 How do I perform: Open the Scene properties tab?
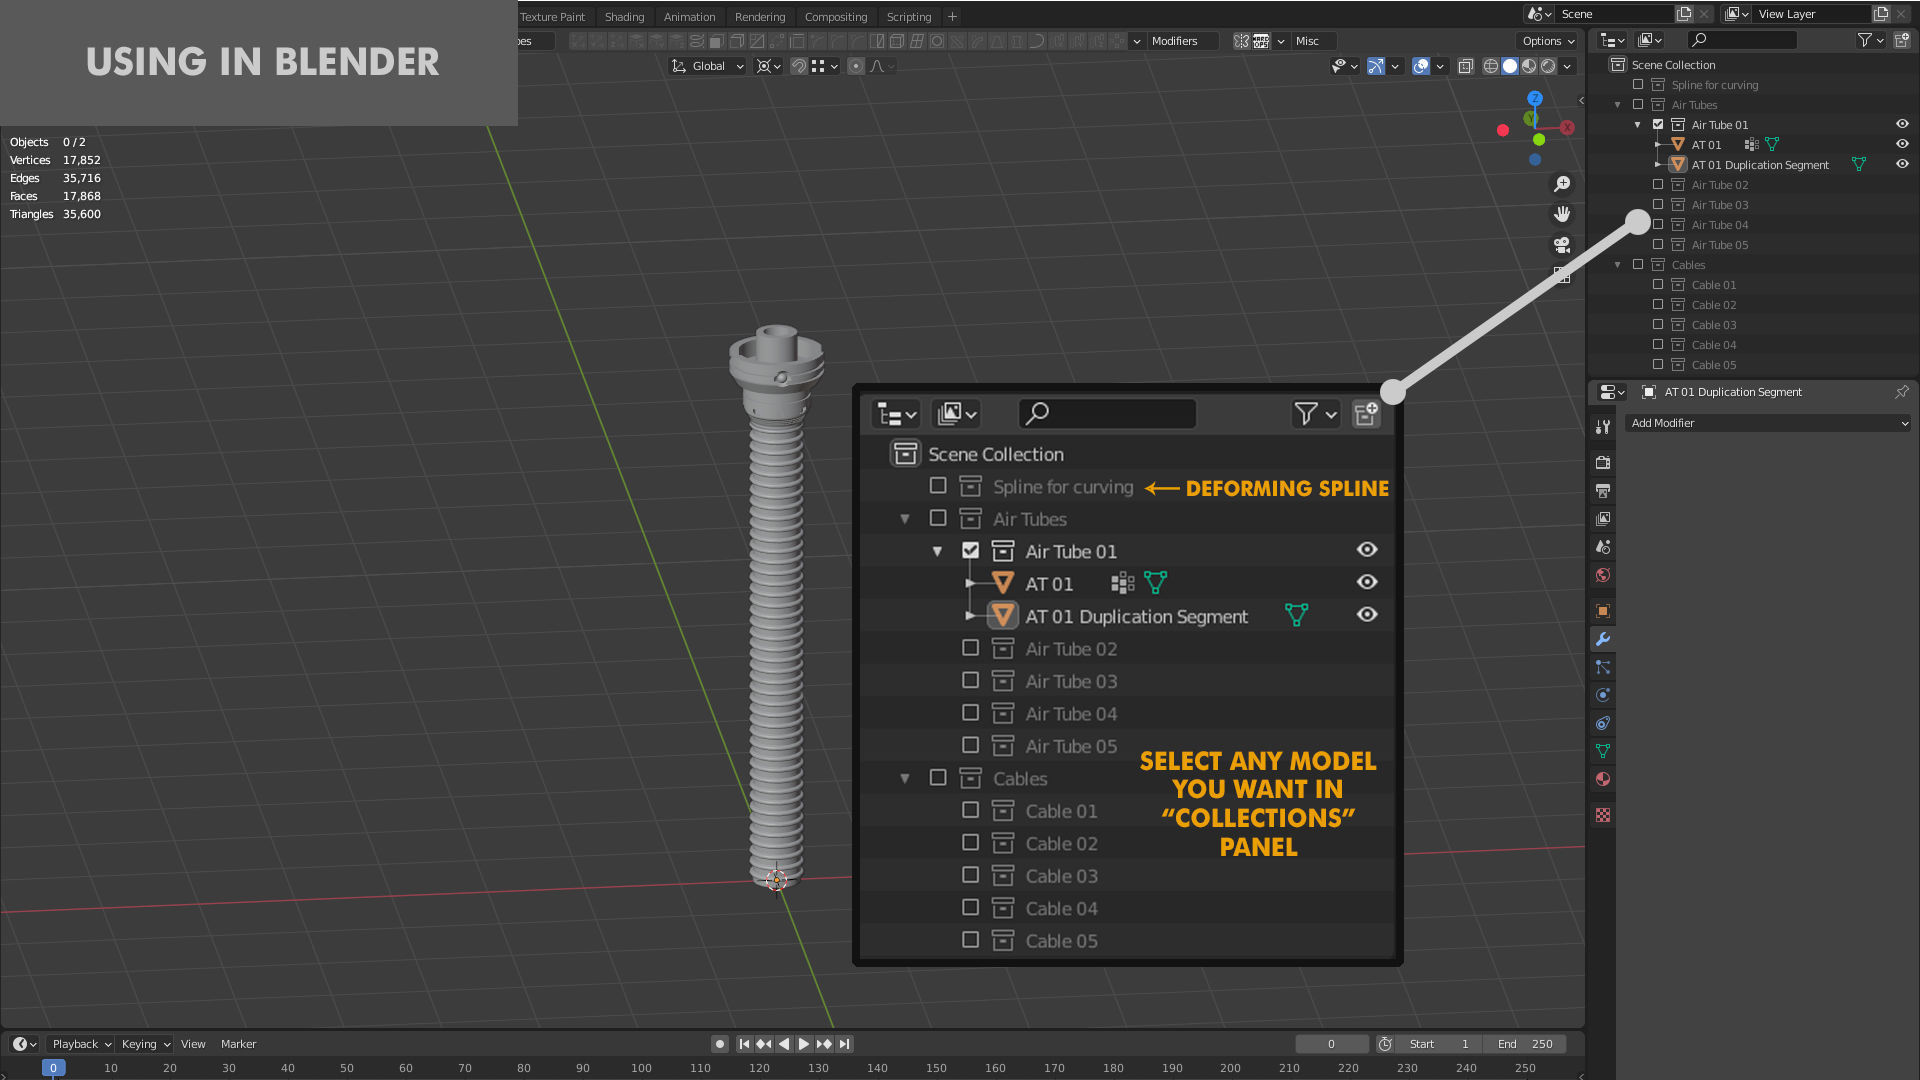point(1603,547)
